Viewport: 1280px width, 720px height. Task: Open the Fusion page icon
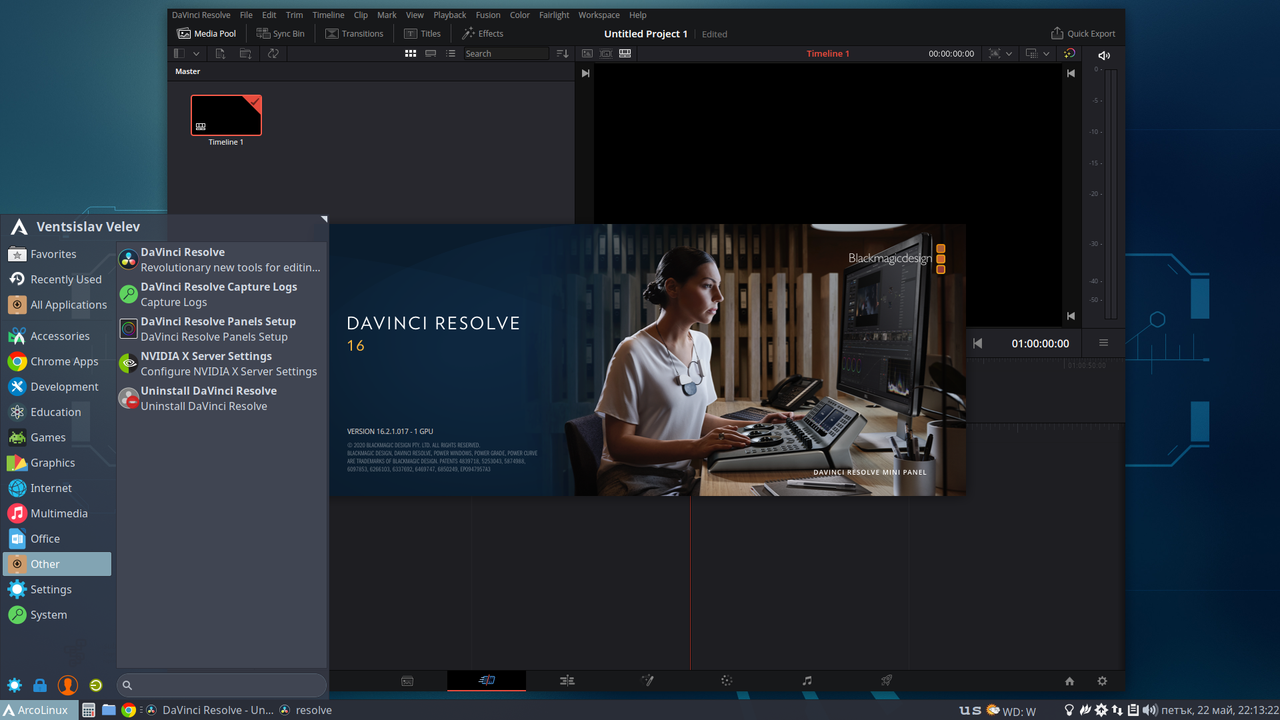coord(647,681)
